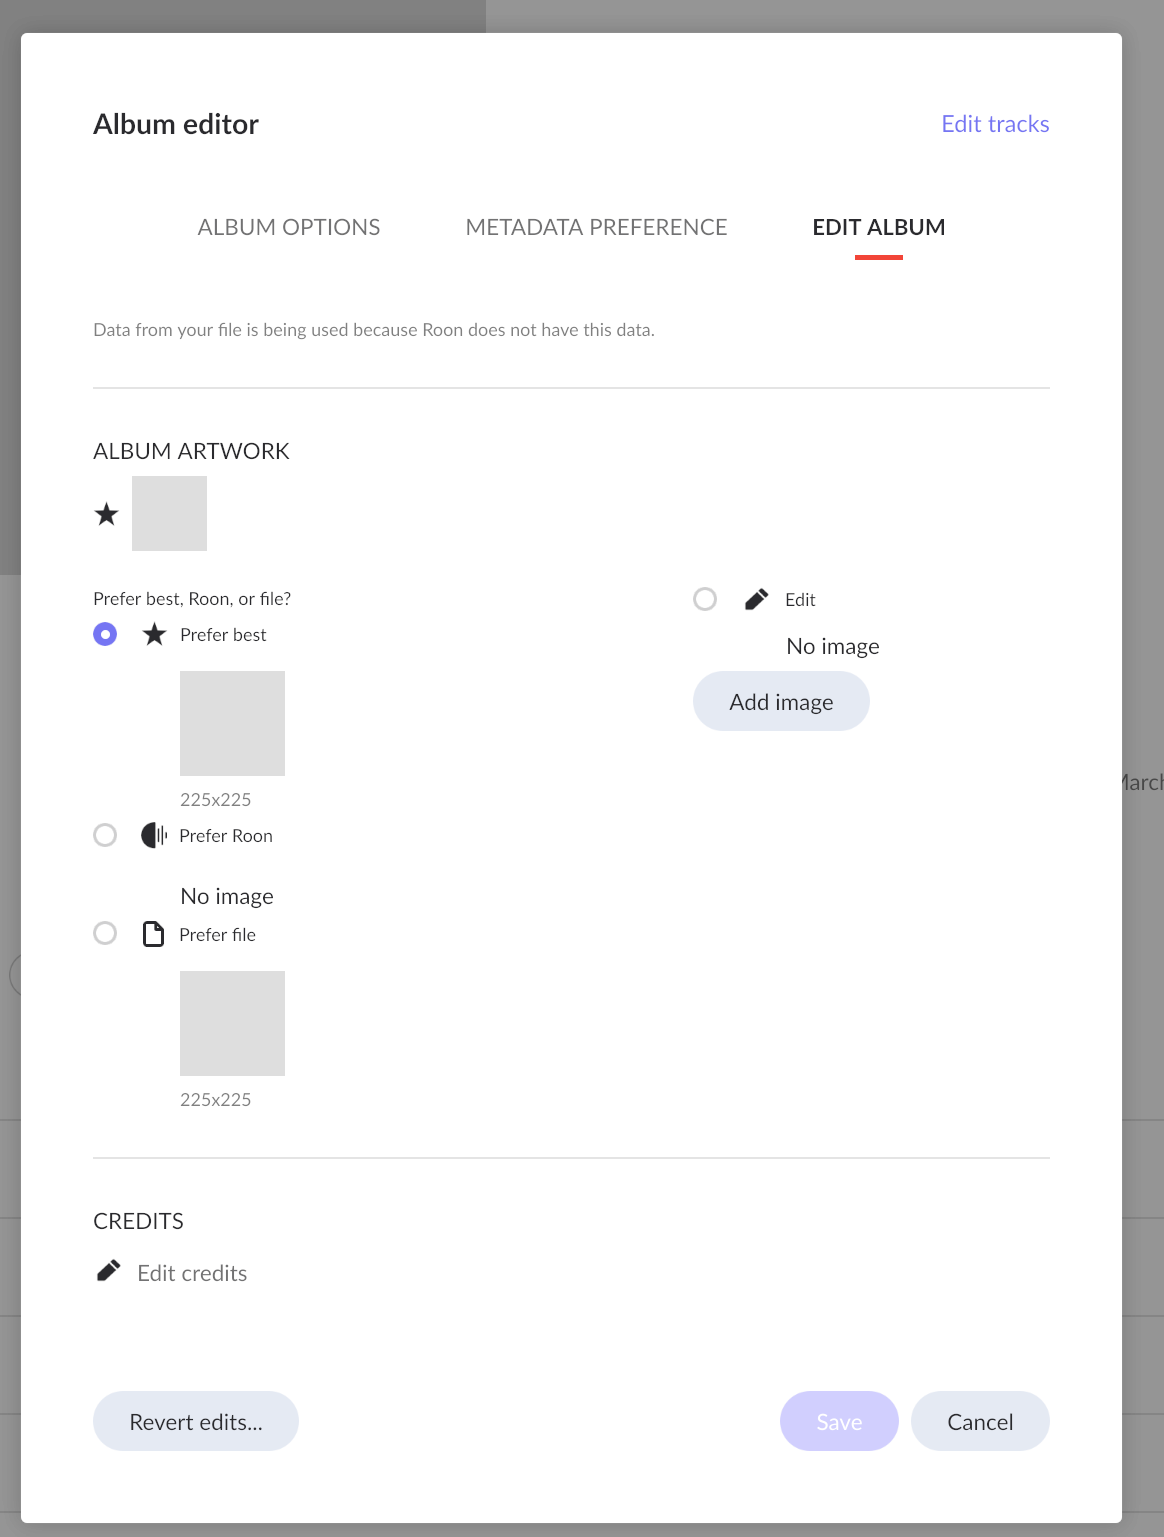Click the pencil icon beside Edit credits
Screen dimensions: 1164x1537
pos(108,1270)
